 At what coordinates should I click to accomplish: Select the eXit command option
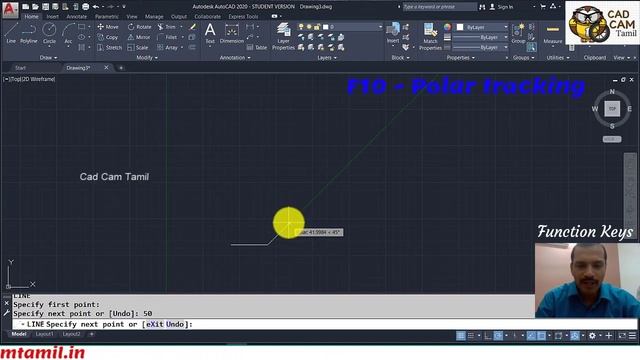[x=155, y=324]
